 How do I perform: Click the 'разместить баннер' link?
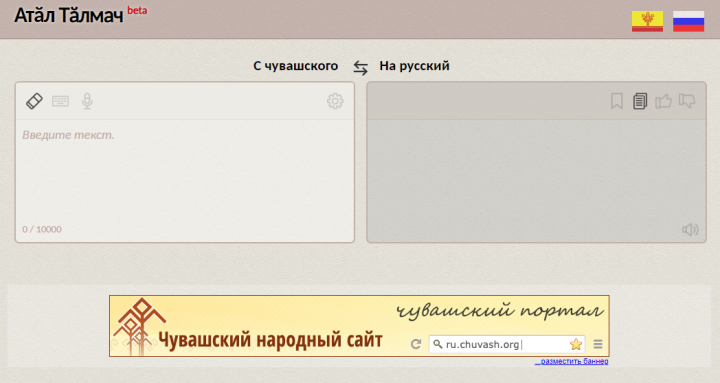(x=572, y=361)
